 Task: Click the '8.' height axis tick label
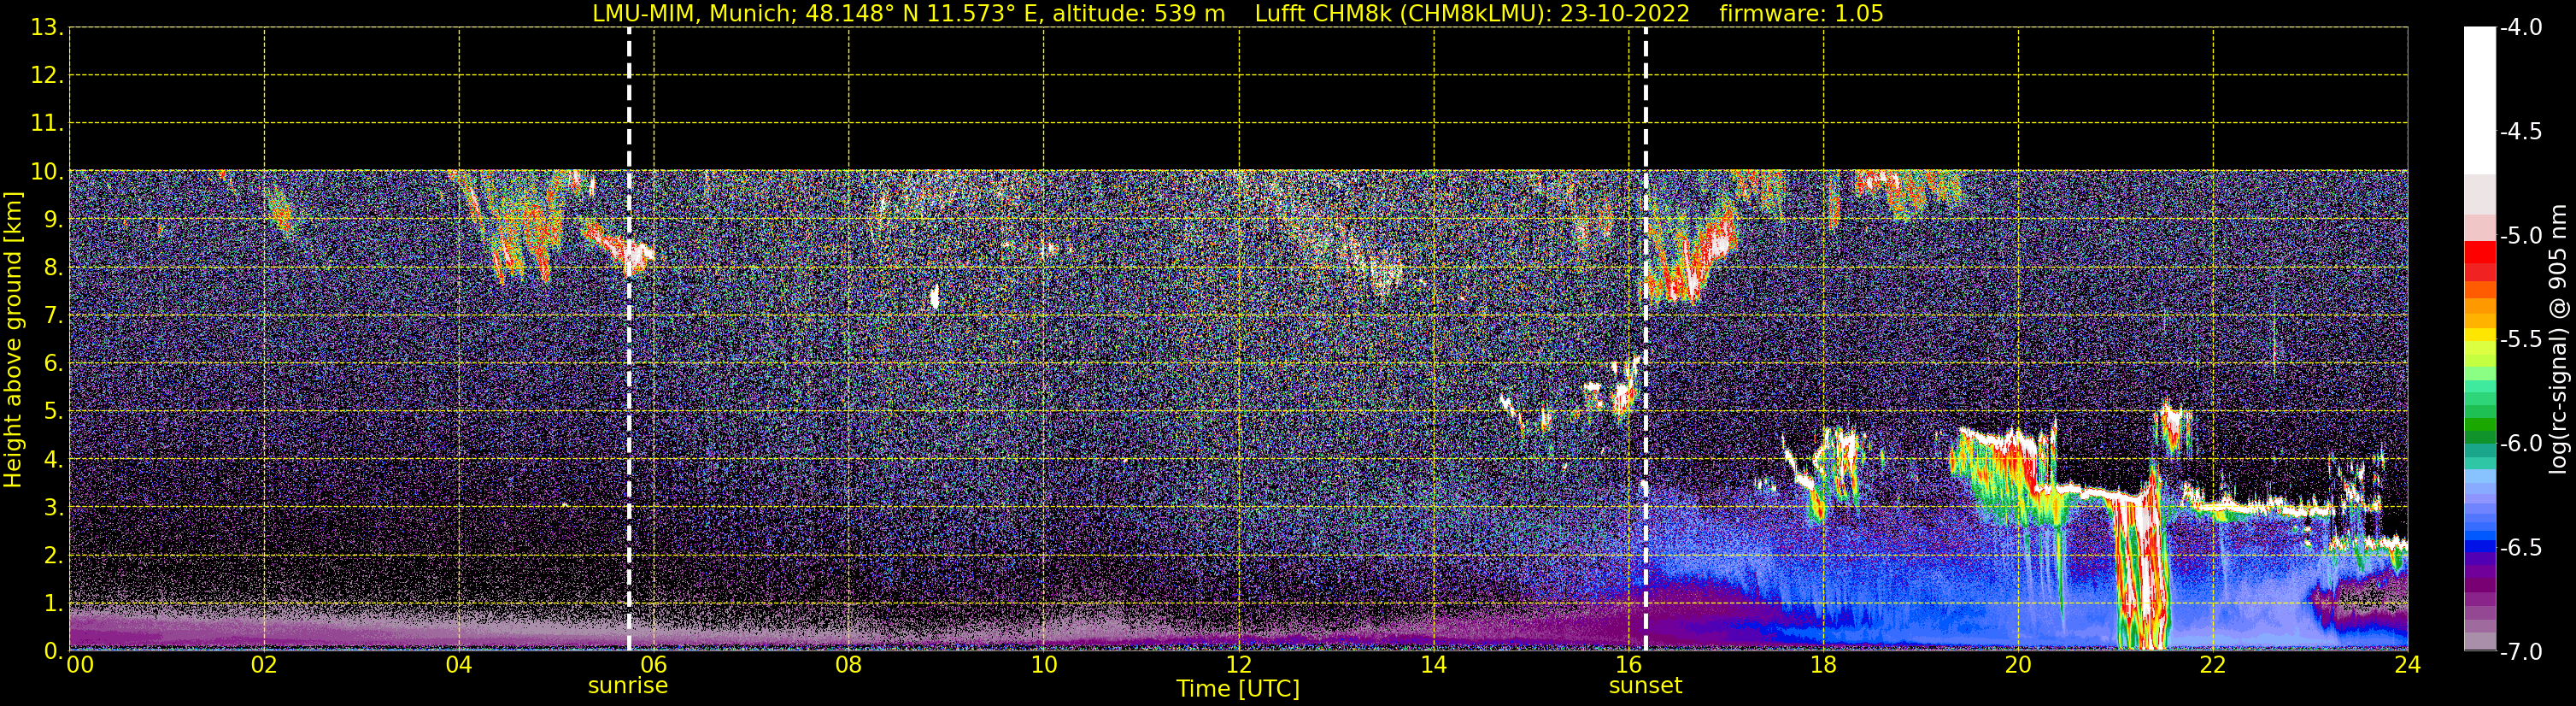52,267
